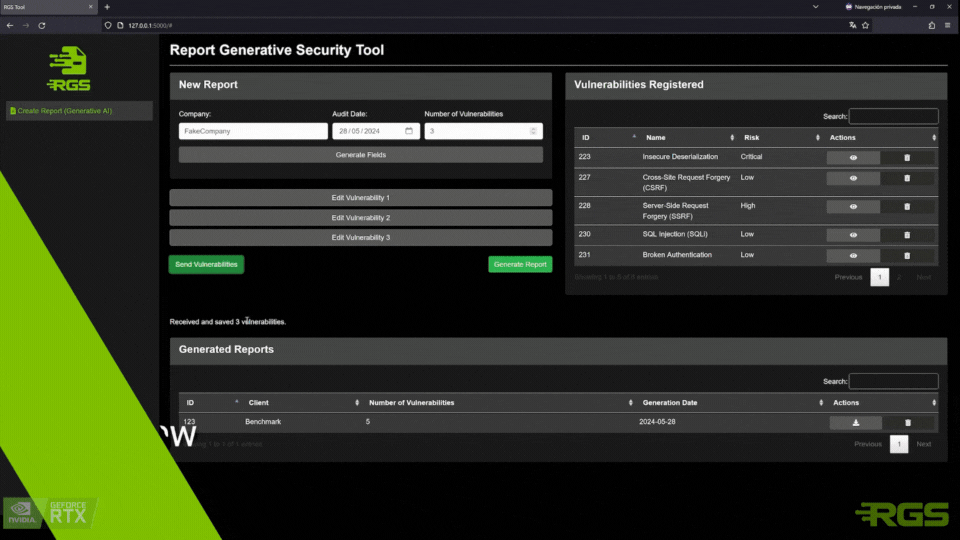Focus the Audit Date field

pyautogui.click(x=376, y=131)
